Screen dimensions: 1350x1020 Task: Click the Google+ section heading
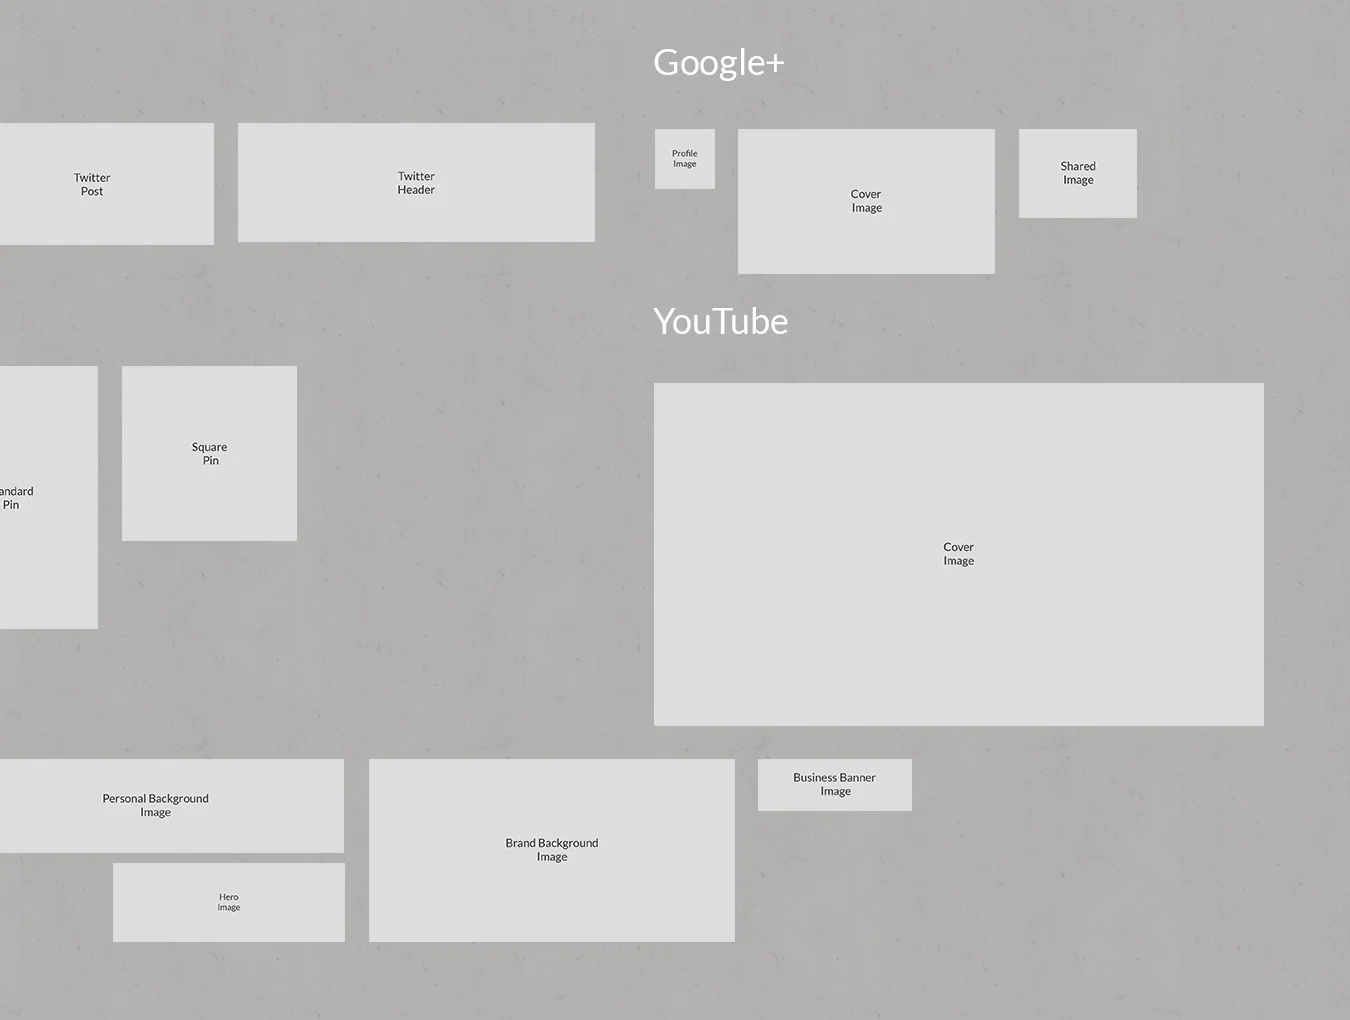(x=719, y=62)
